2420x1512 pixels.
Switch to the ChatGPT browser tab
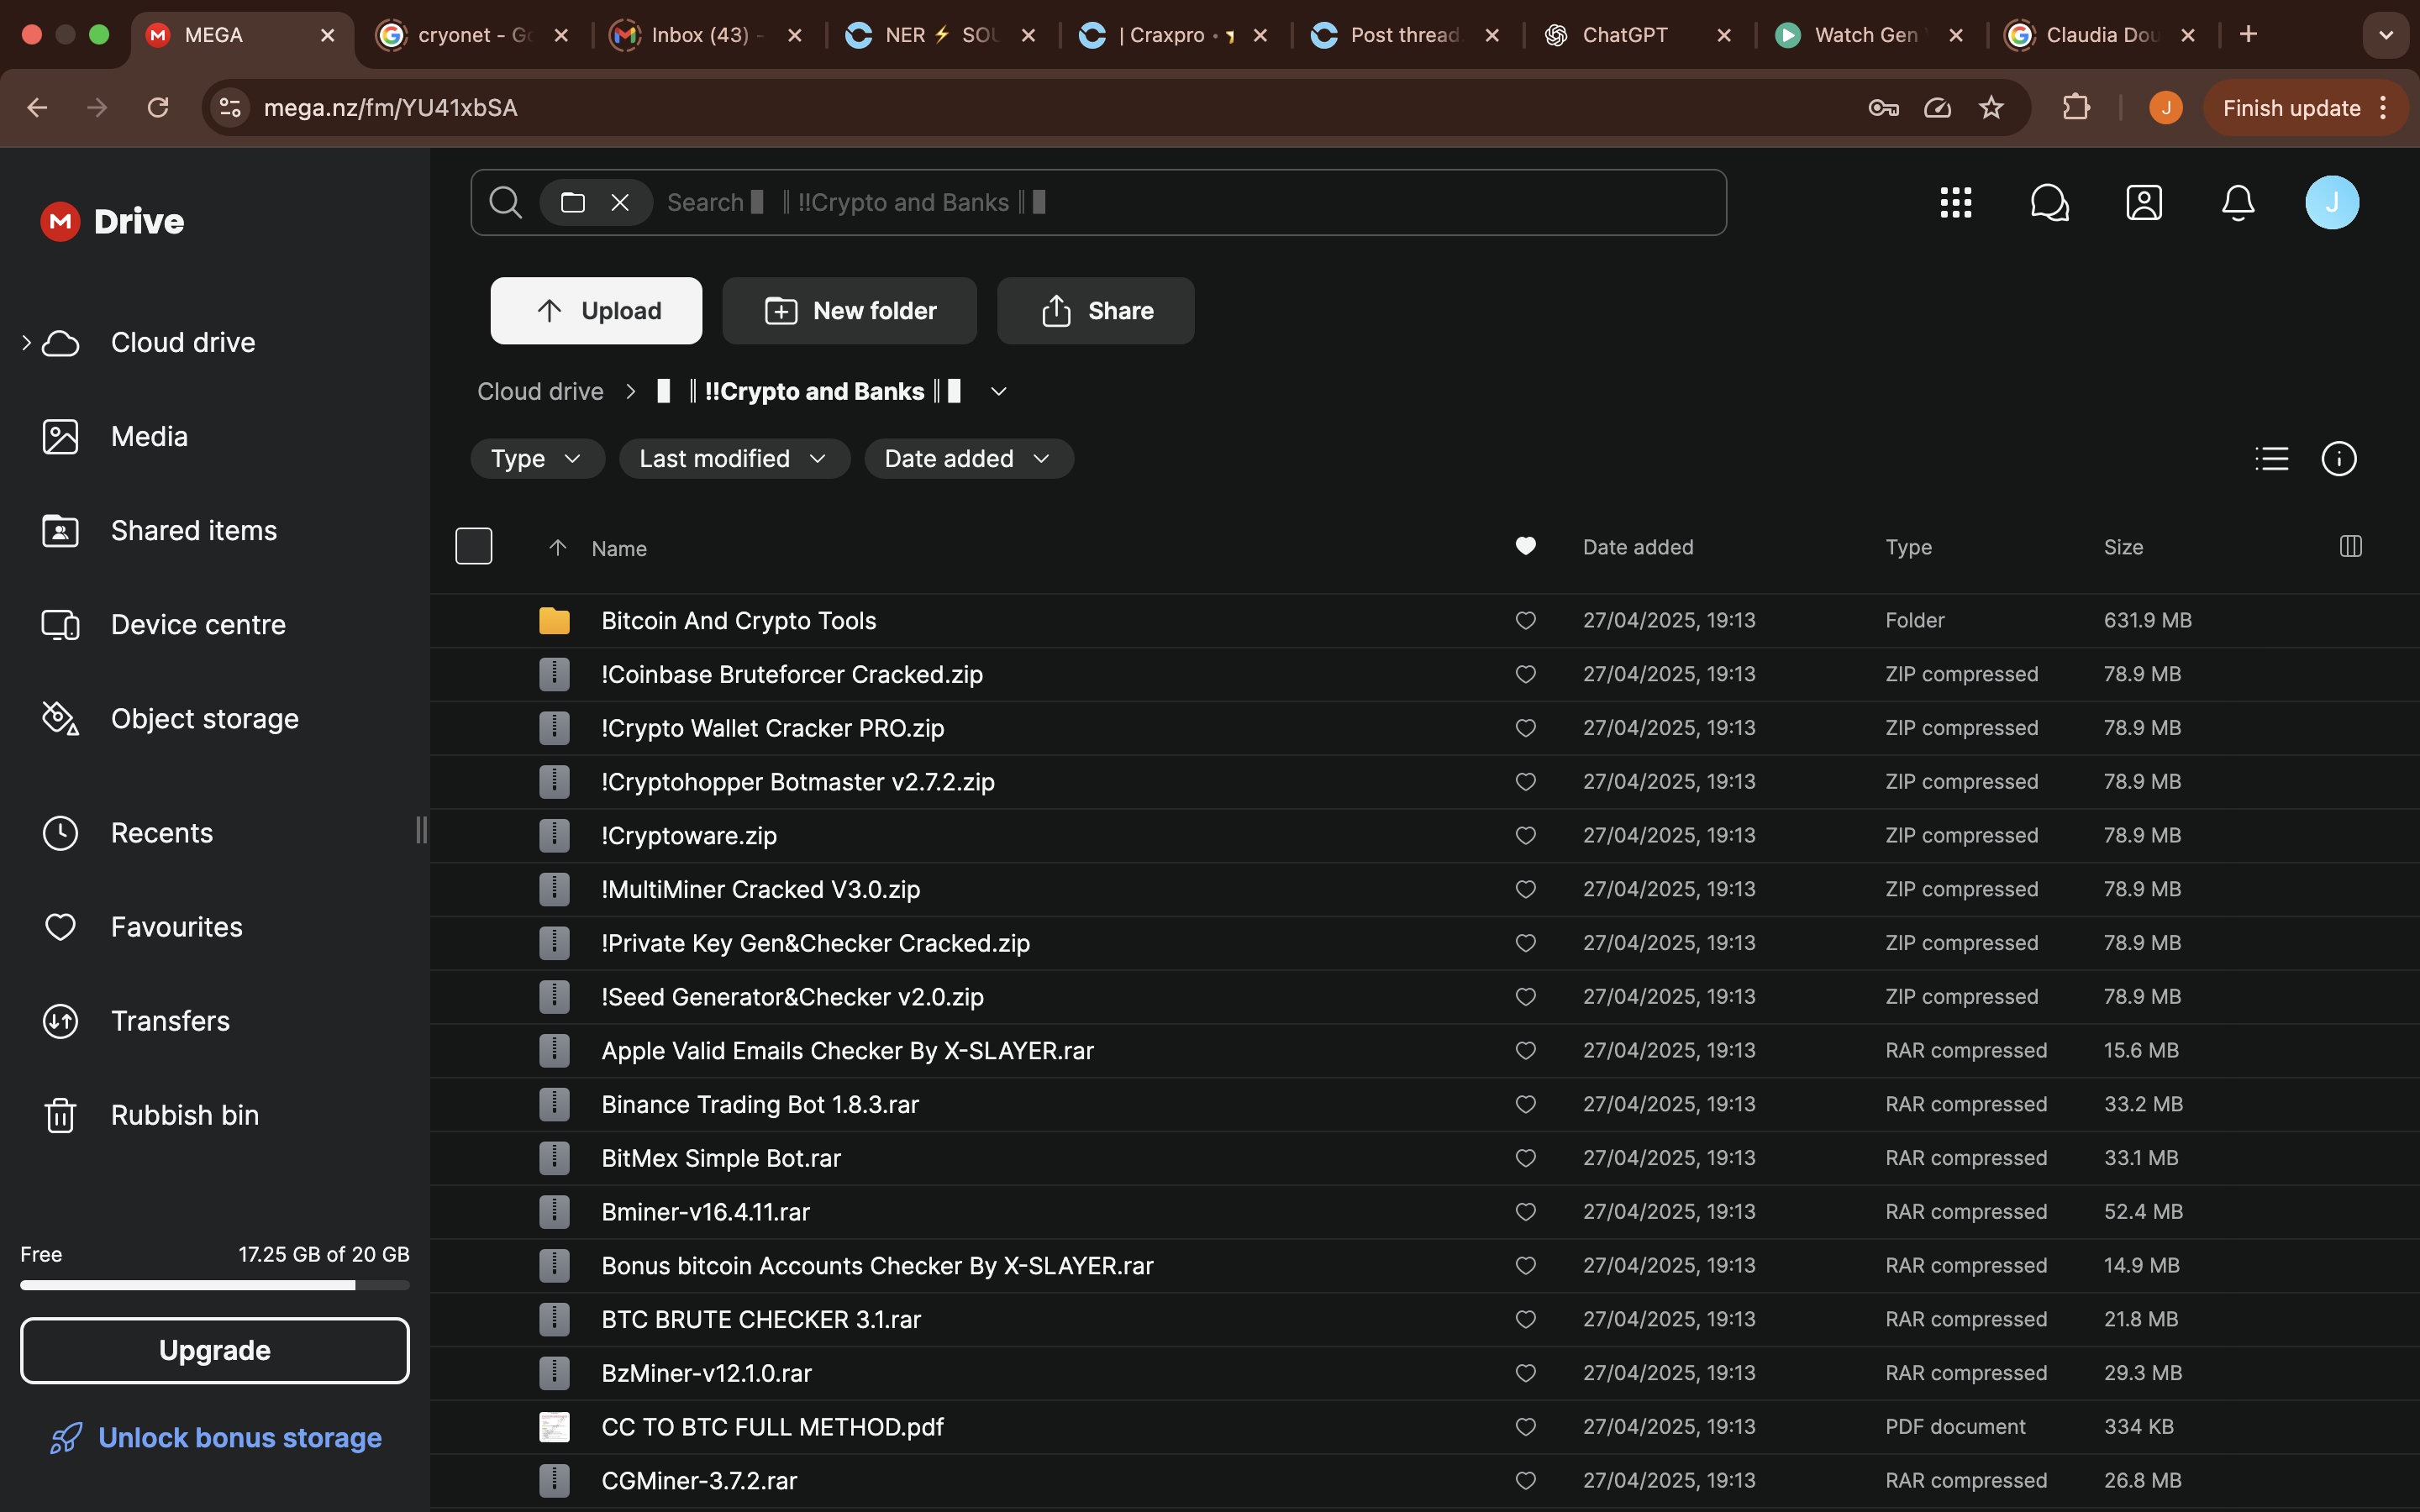point(1624,35)
